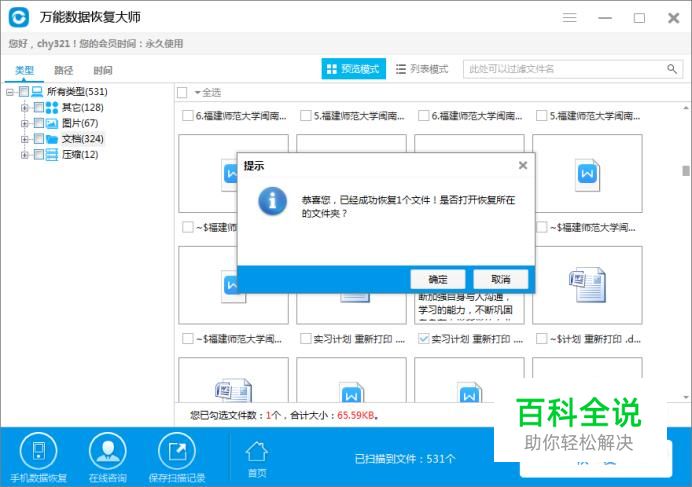Tick the unchecked 实习计划 重新打印 checkbox
This screenshot has height=487, width=692.
[305, 339]
